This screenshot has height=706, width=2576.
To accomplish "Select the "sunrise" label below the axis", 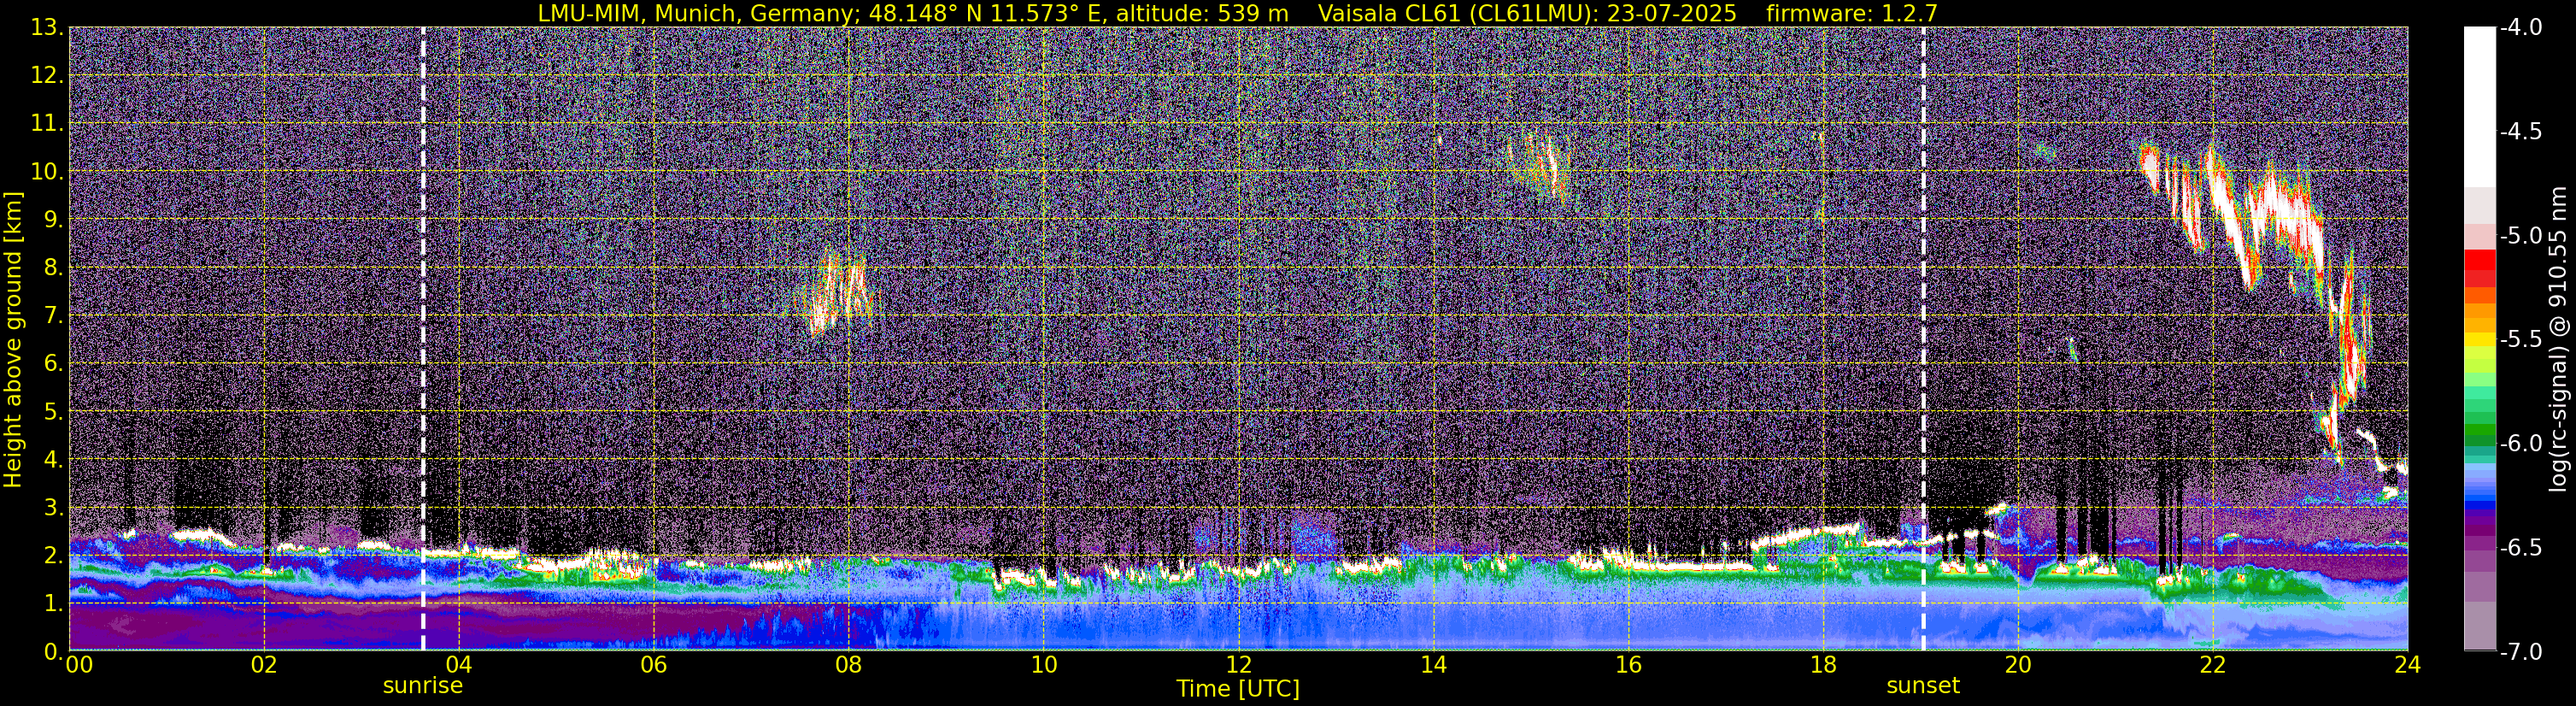I will point(423,686).
